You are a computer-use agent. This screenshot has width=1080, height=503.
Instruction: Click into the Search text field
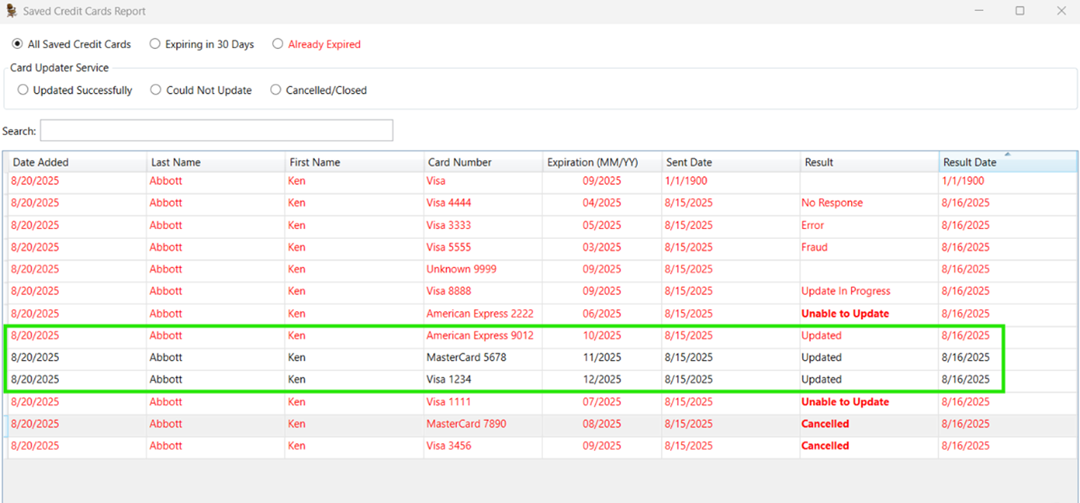tap(216, 131)
